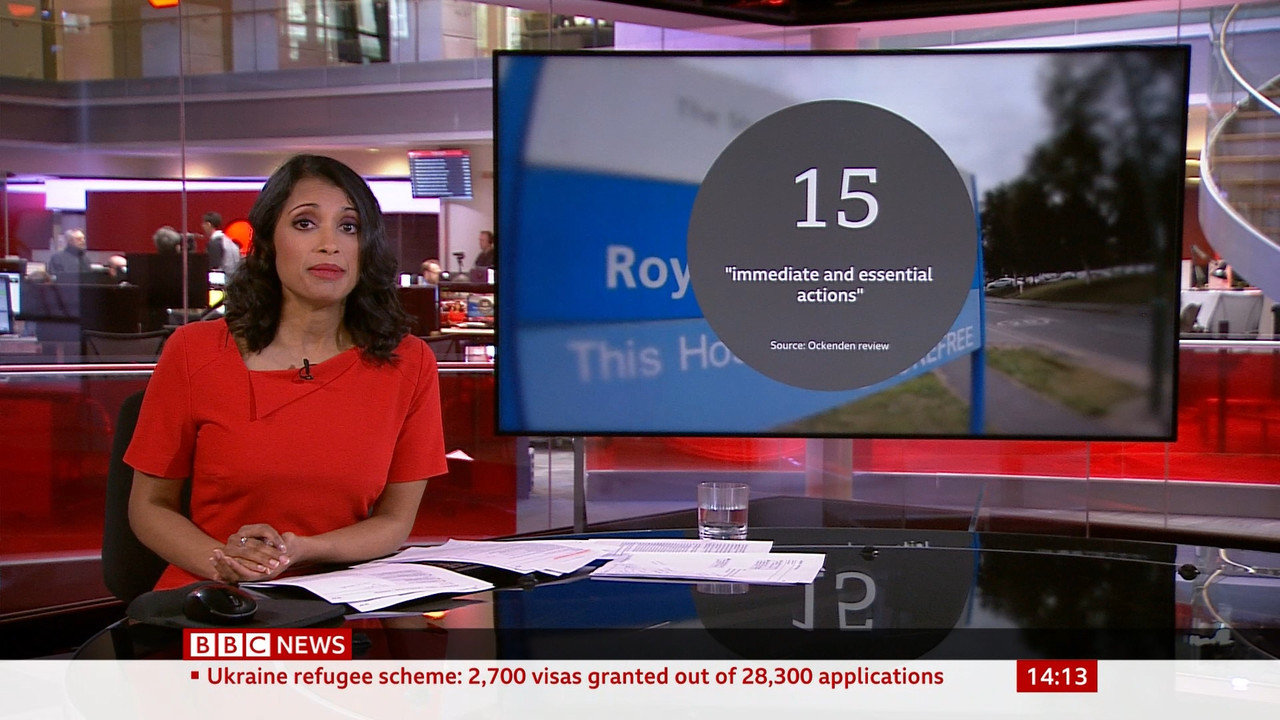This screenshot has width=1280, height=720.
Task: Click the hanging monitor in the newsroom background
Action: [440, 174]
